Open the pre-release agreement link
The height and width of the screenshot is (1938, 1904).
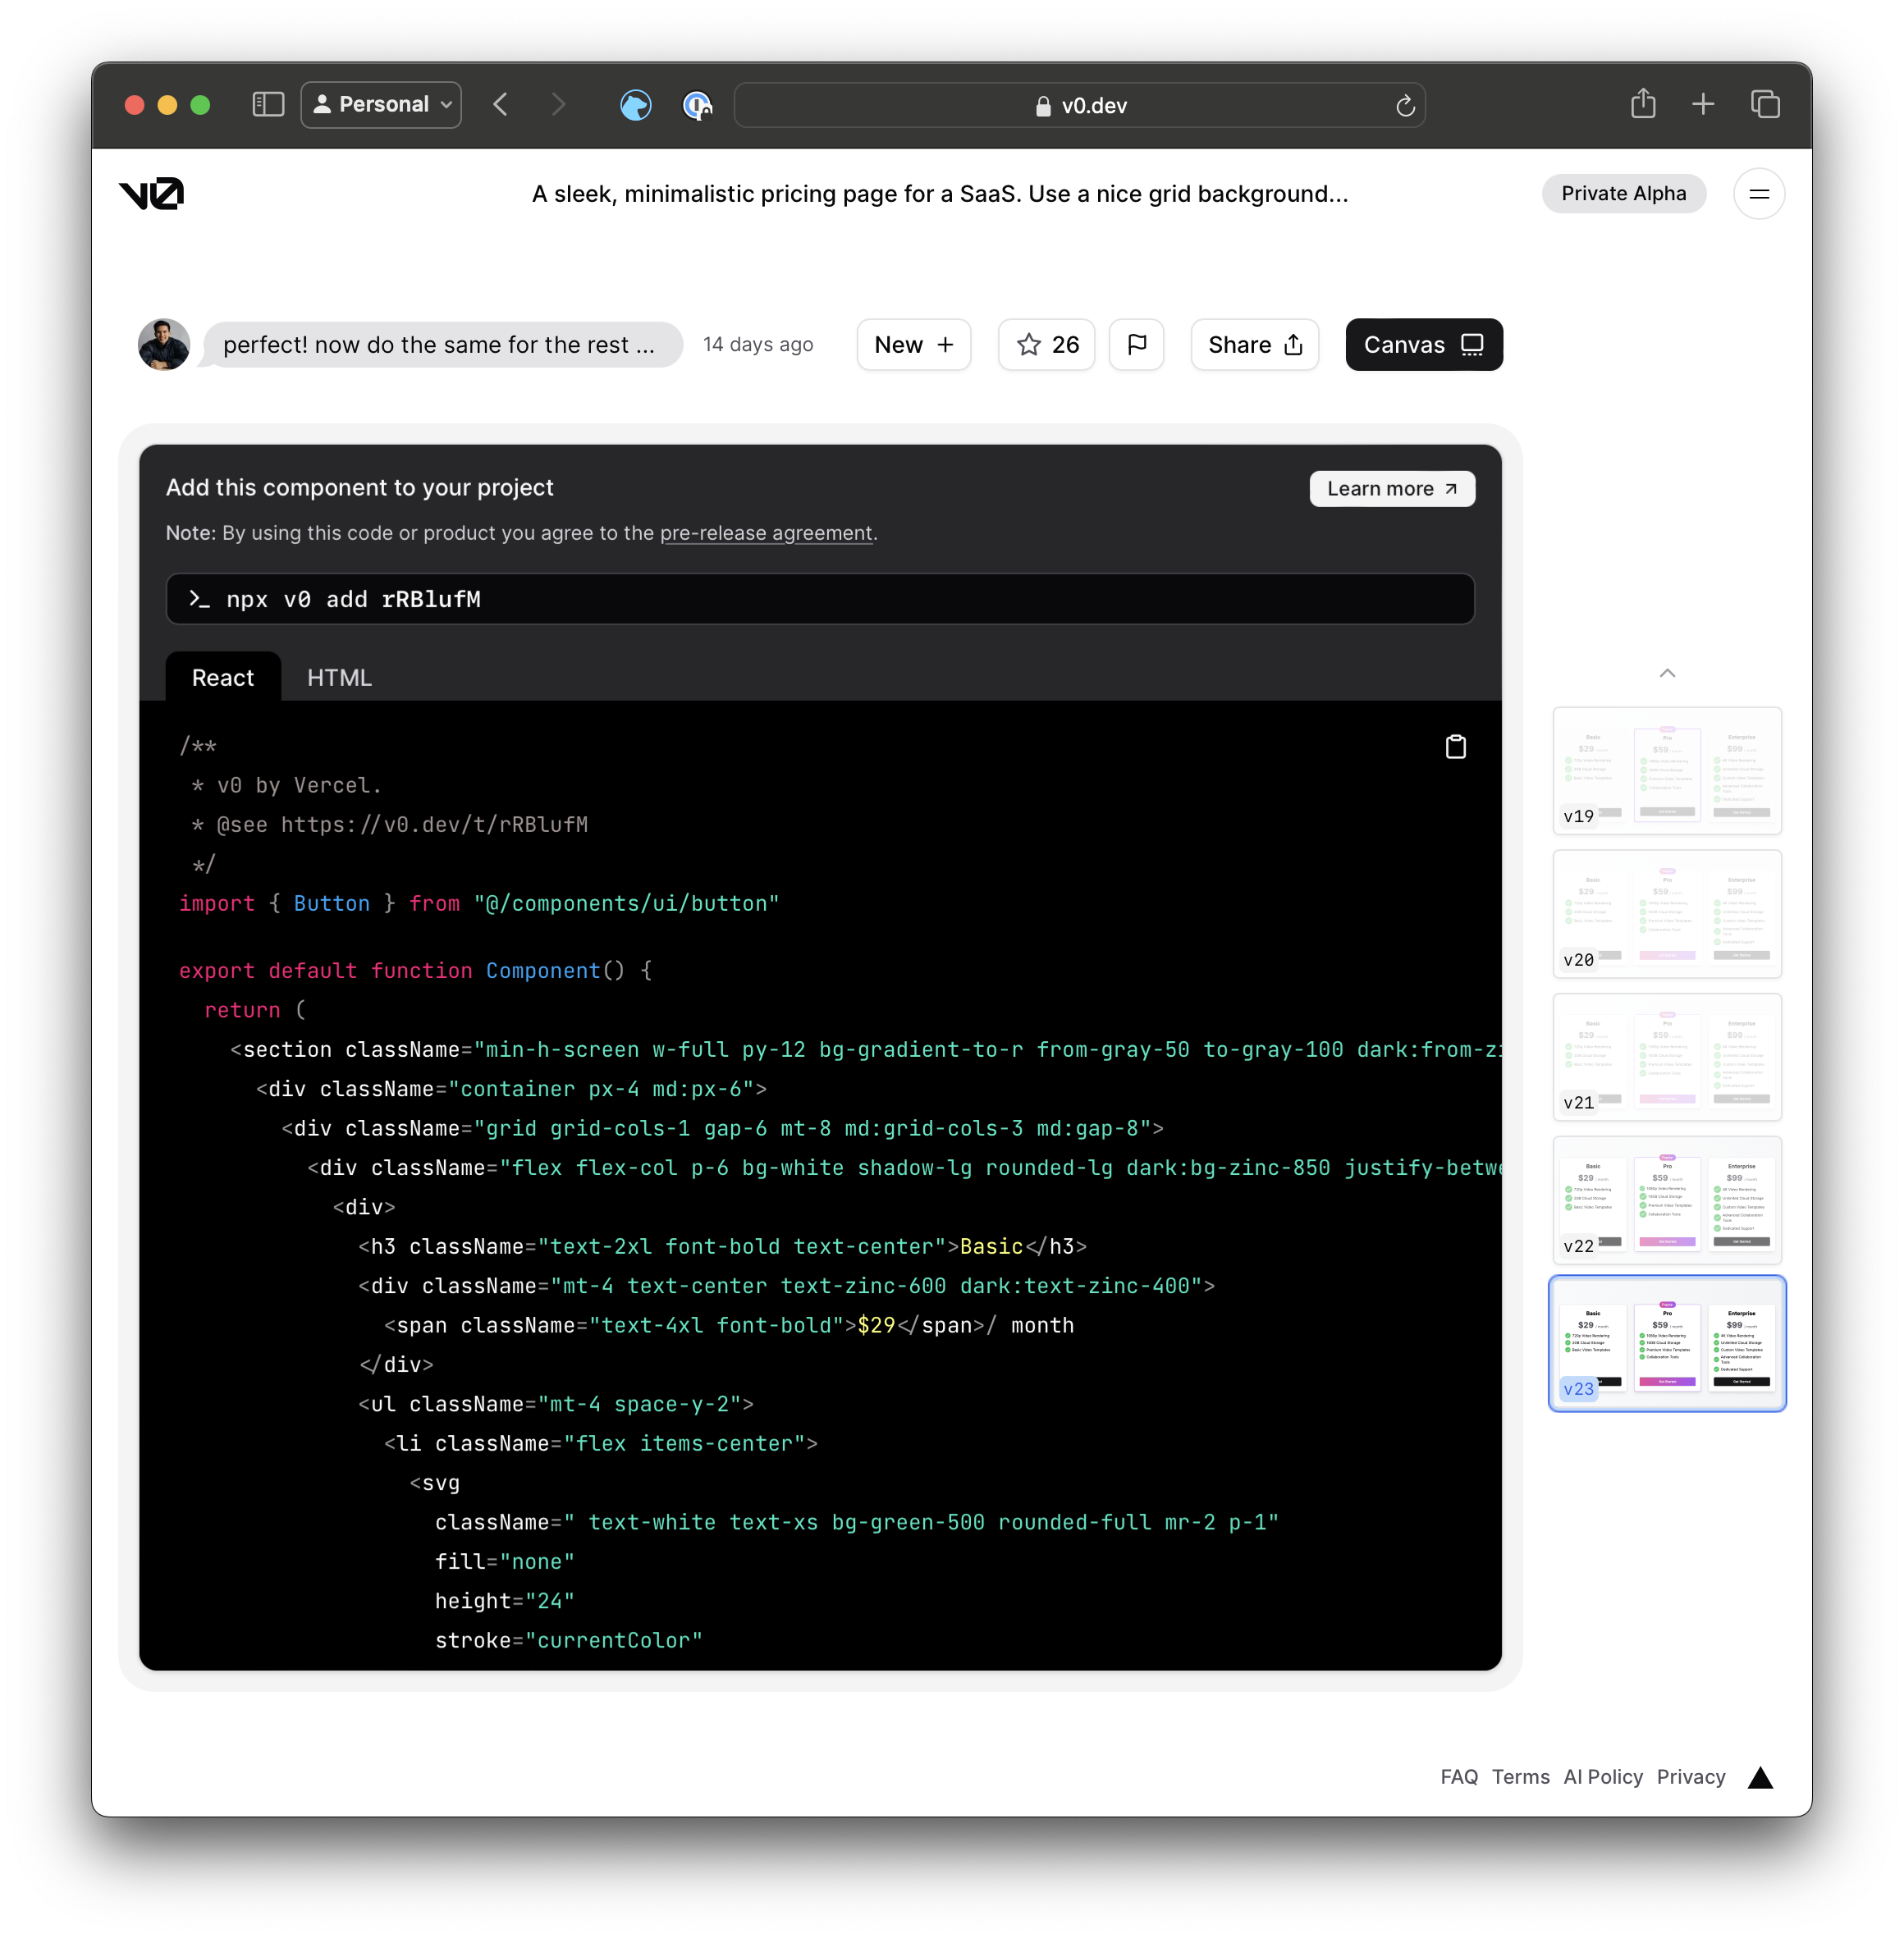(765, 533)
